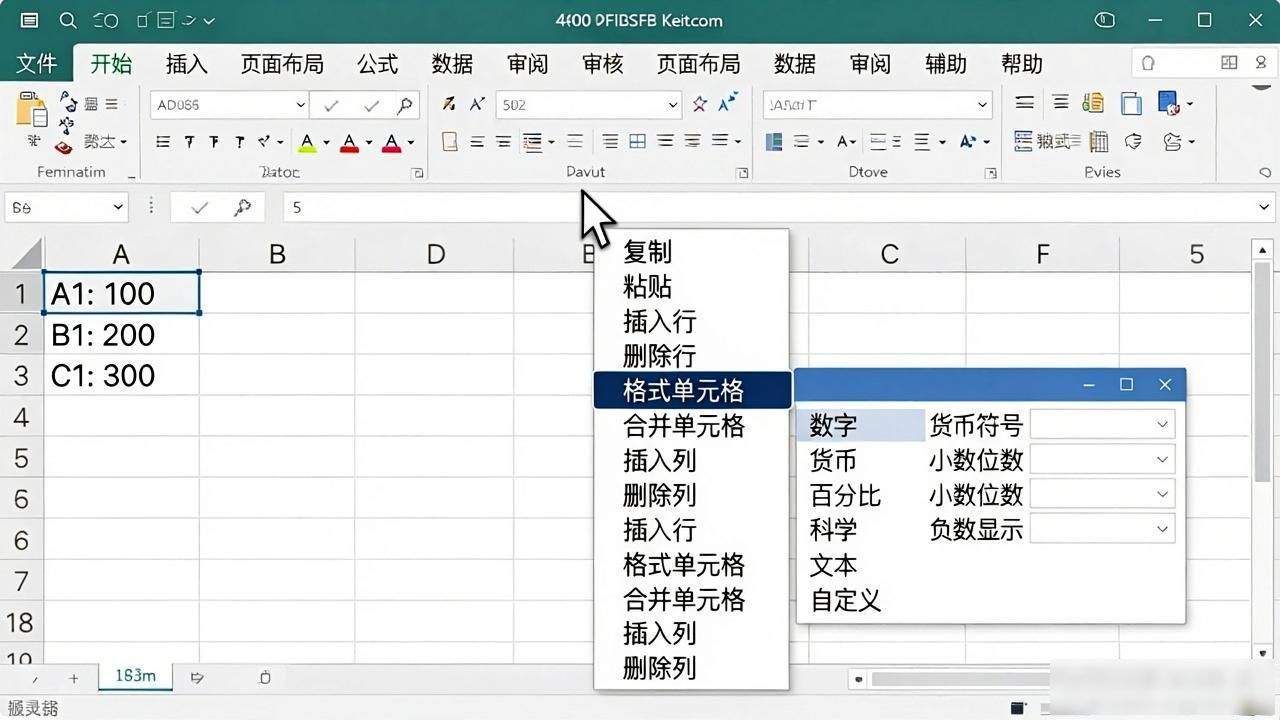
Task: Click the confirm checkmark in formula bar
Action: point(199,207)
